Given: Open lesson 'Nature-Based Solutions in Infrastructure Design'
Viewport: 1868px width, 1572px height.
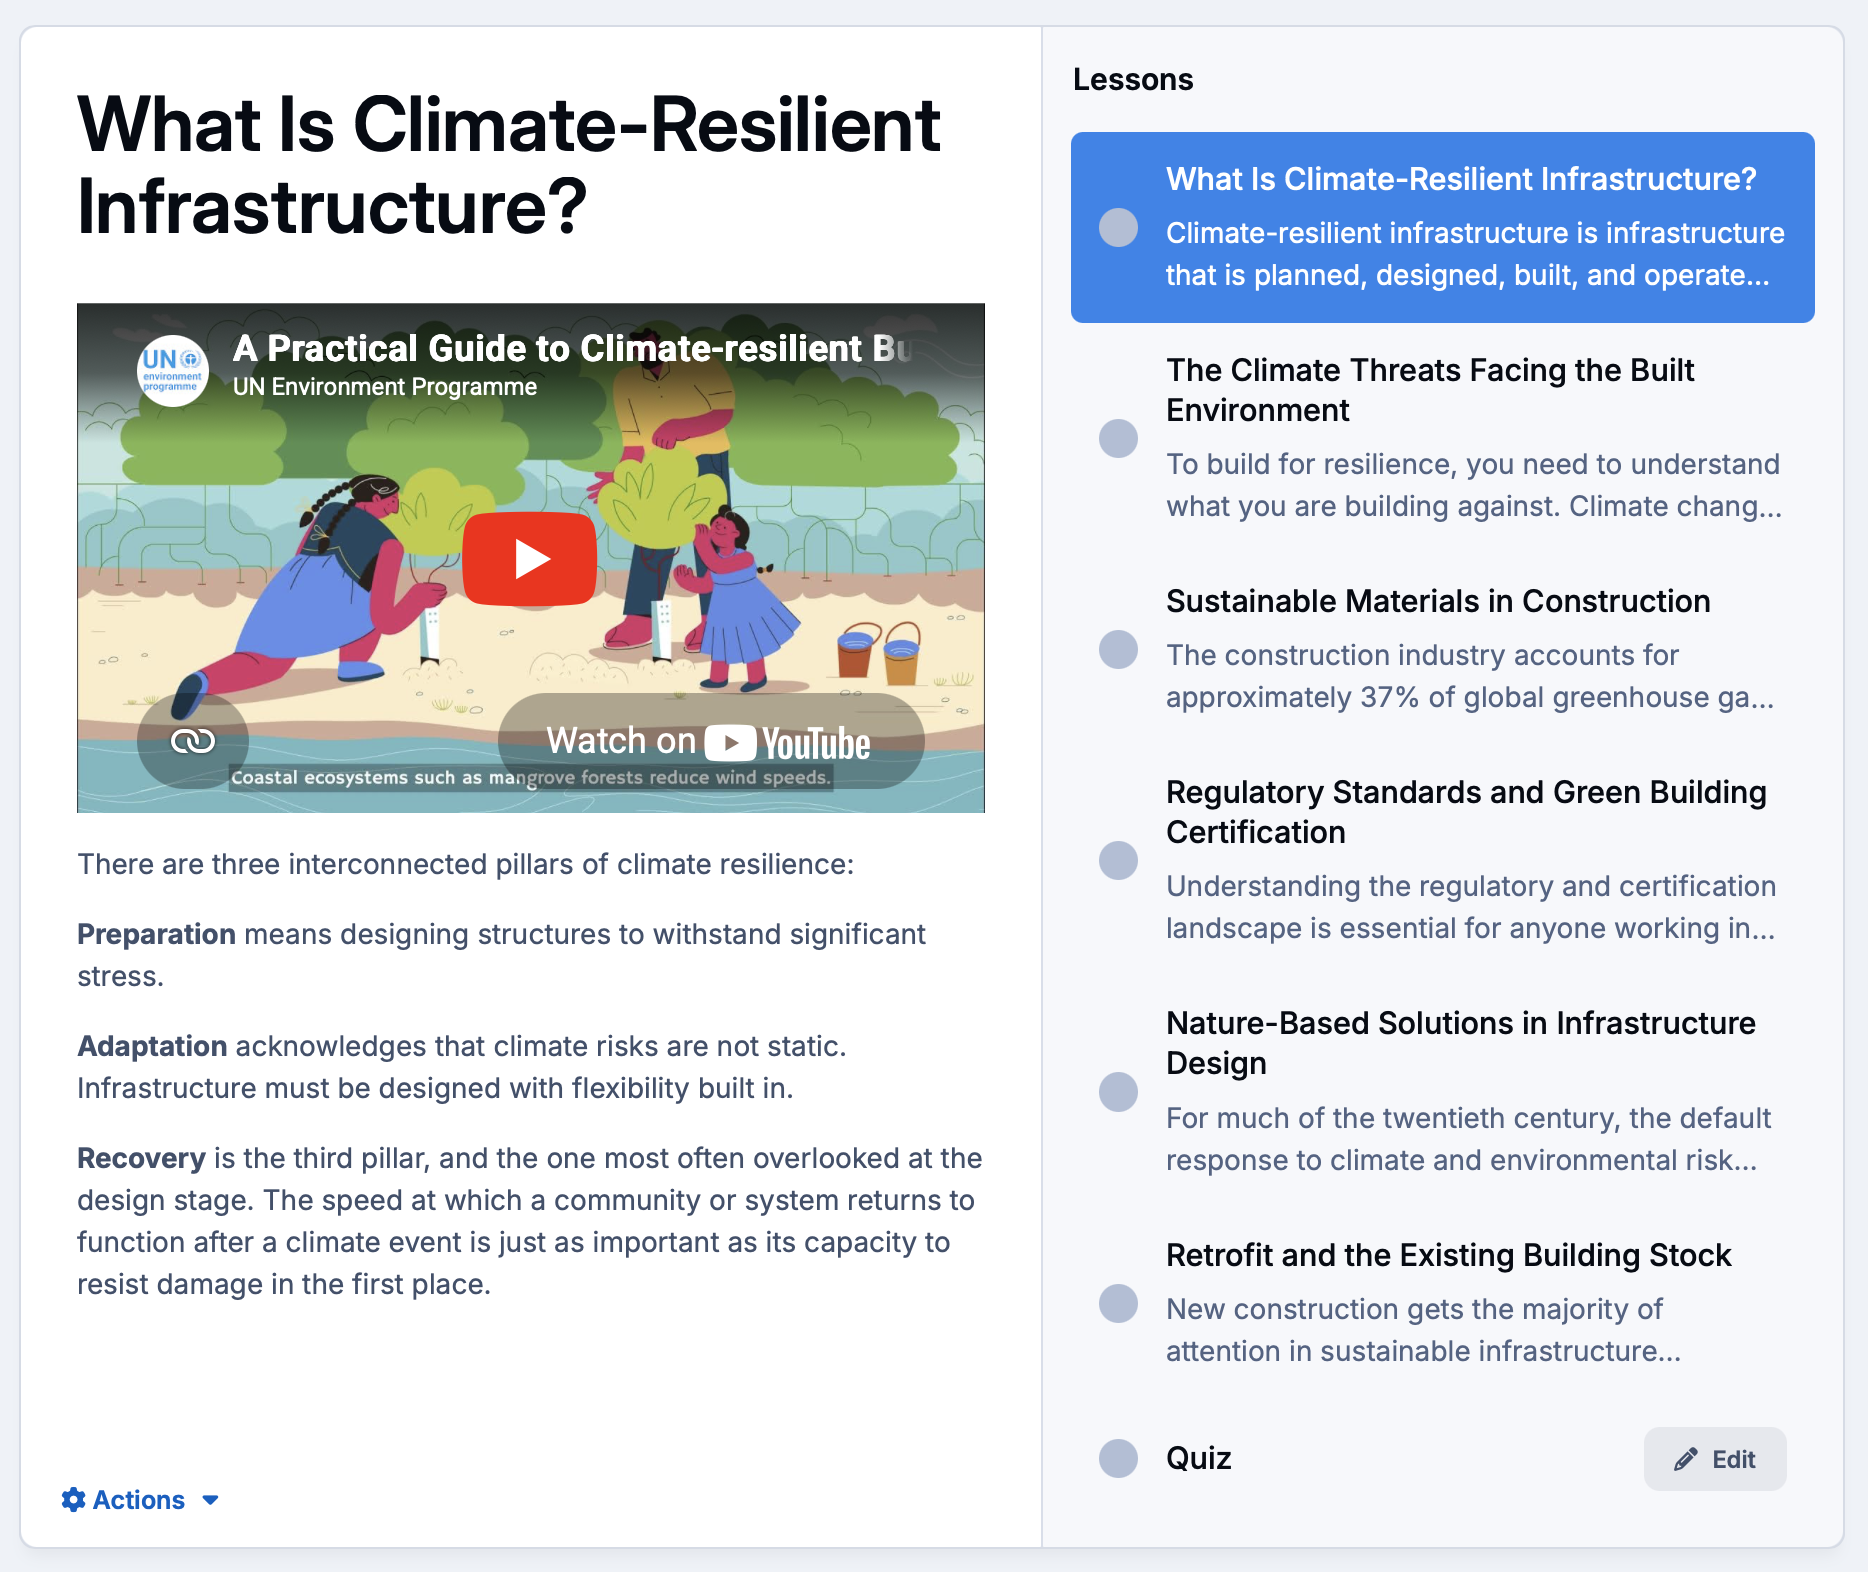Looking at the screenshot, I should click(1442, 1091).
